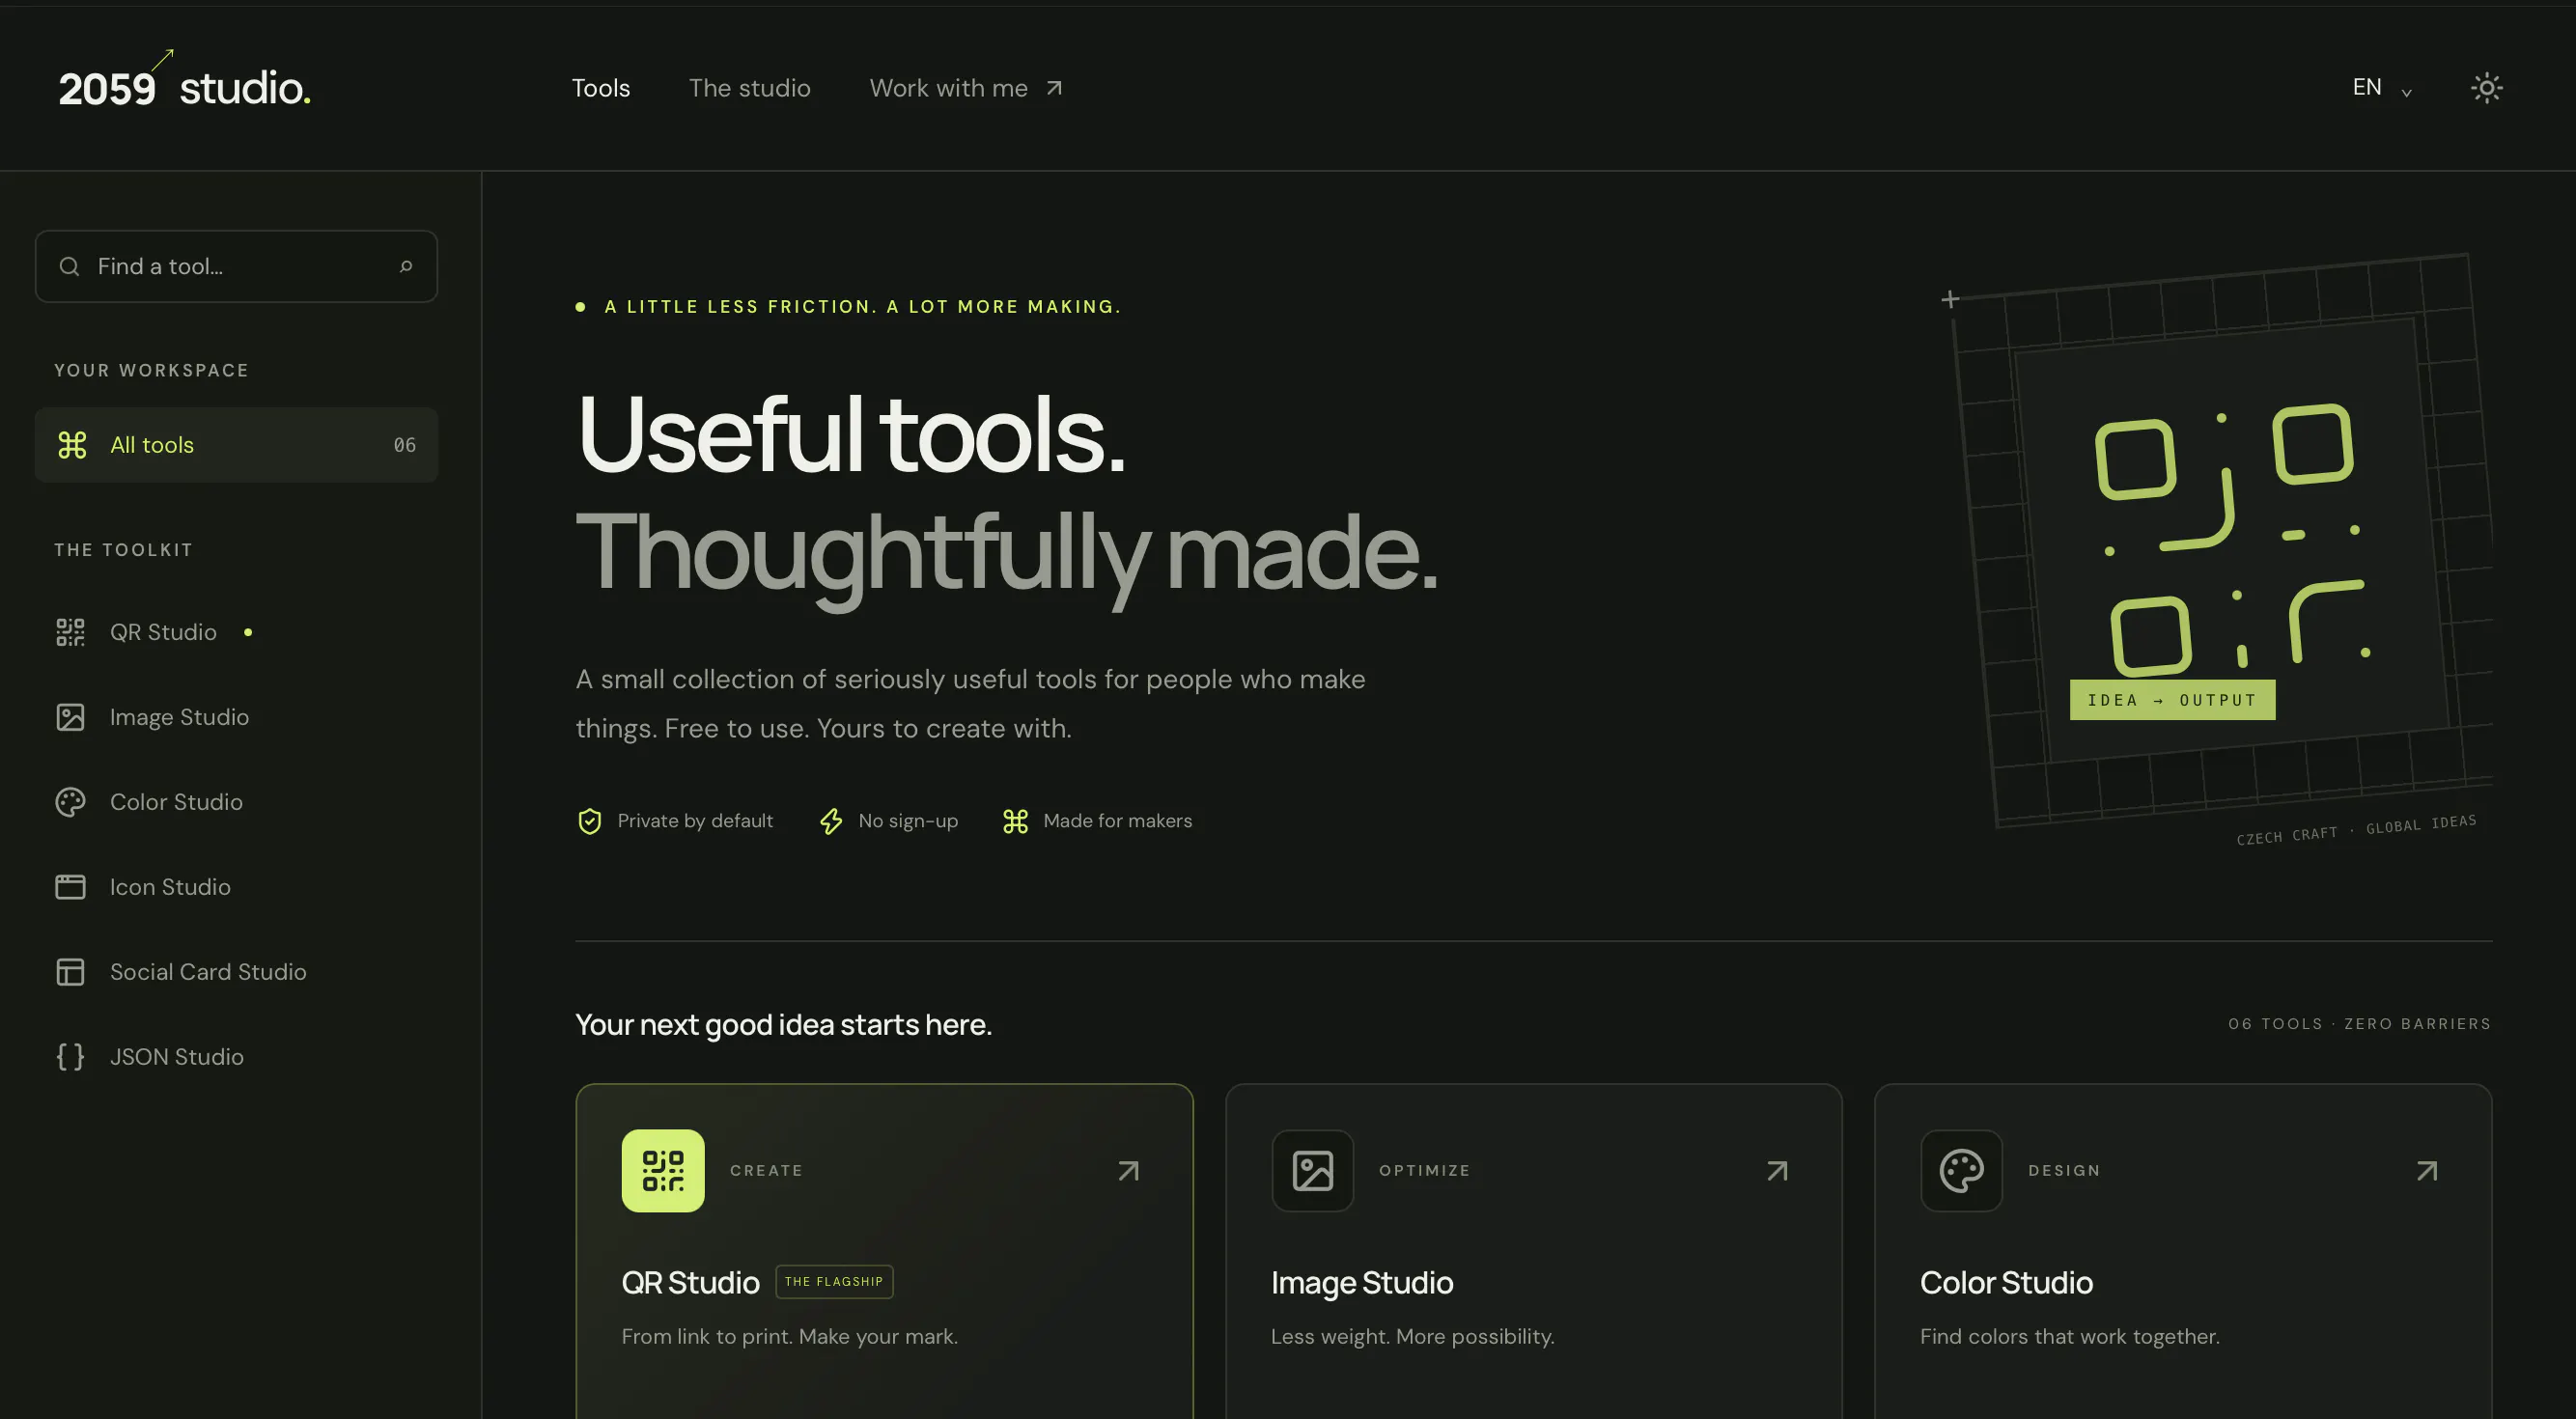2576x1419 pixels.
Task: Click the magnifier icon in the search box
Action: 69,266
